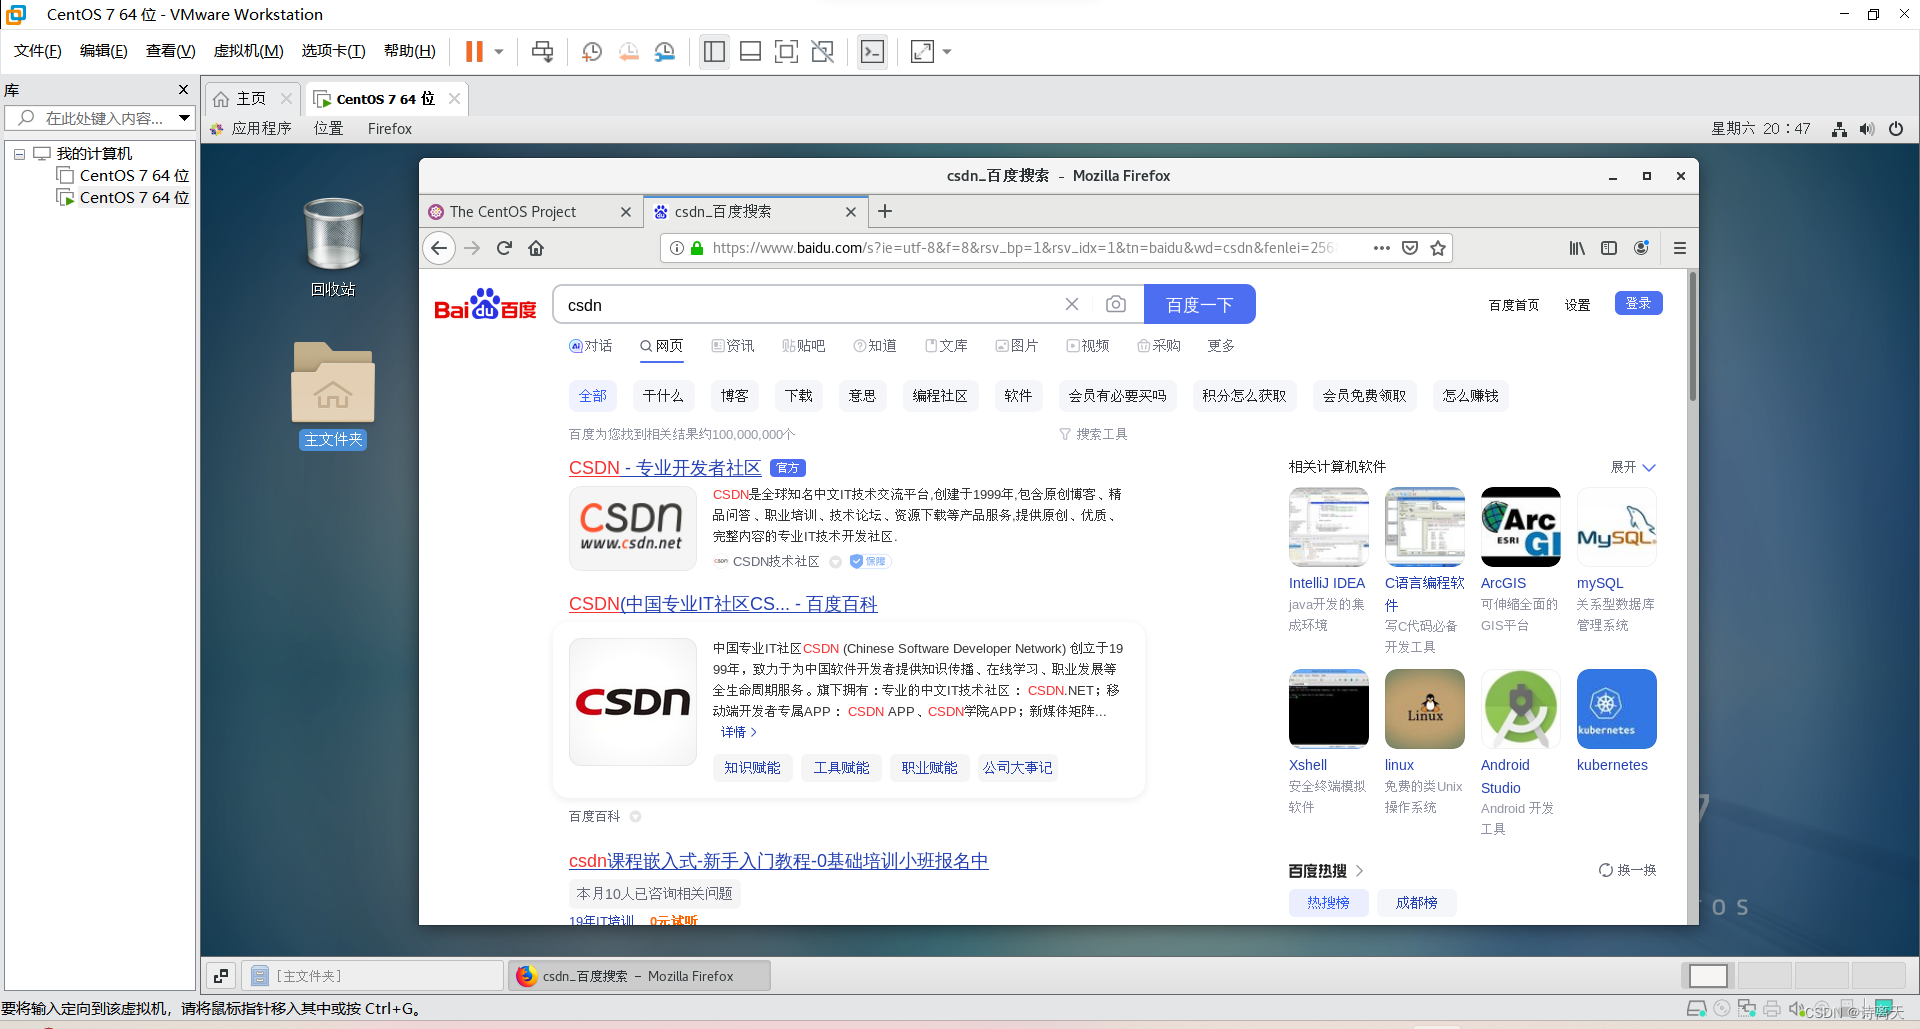
Task: Expand 百度热搜 chevron
Action: (1359, 871)
